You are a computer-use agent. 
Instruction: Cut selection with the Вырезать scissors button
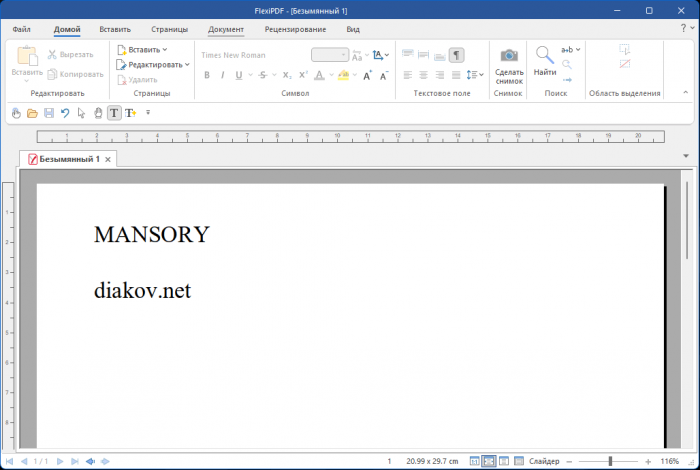click(71, 54)
